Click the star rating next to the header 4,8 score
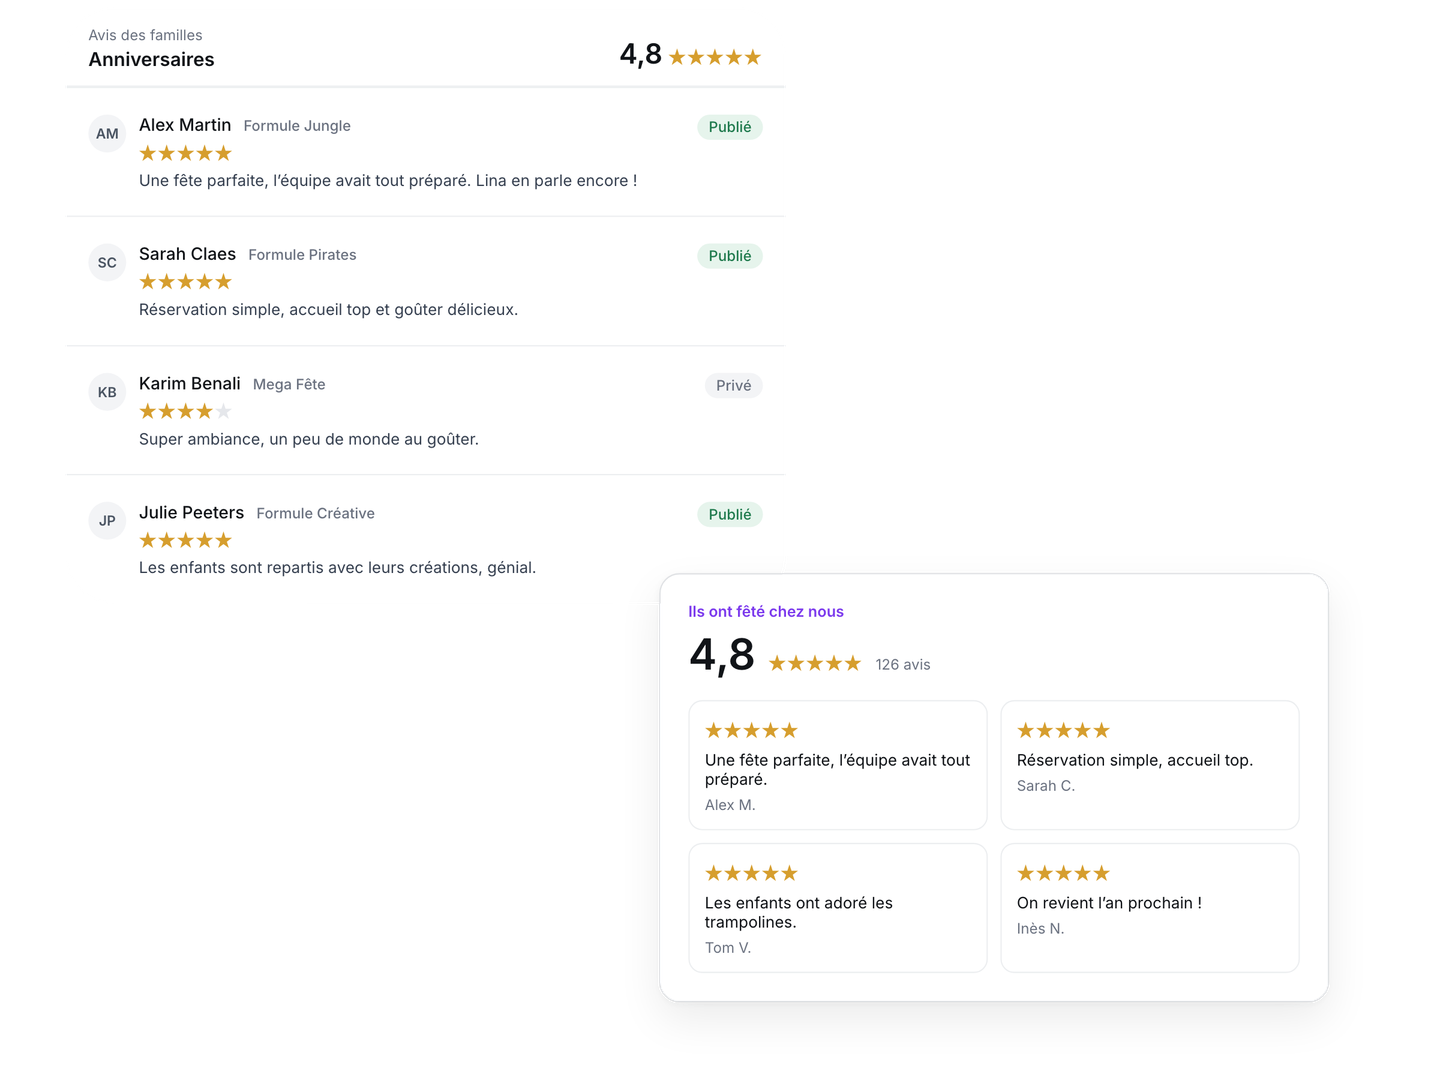This screenshot has width=1440, height=1080. [x=715, y=57]
